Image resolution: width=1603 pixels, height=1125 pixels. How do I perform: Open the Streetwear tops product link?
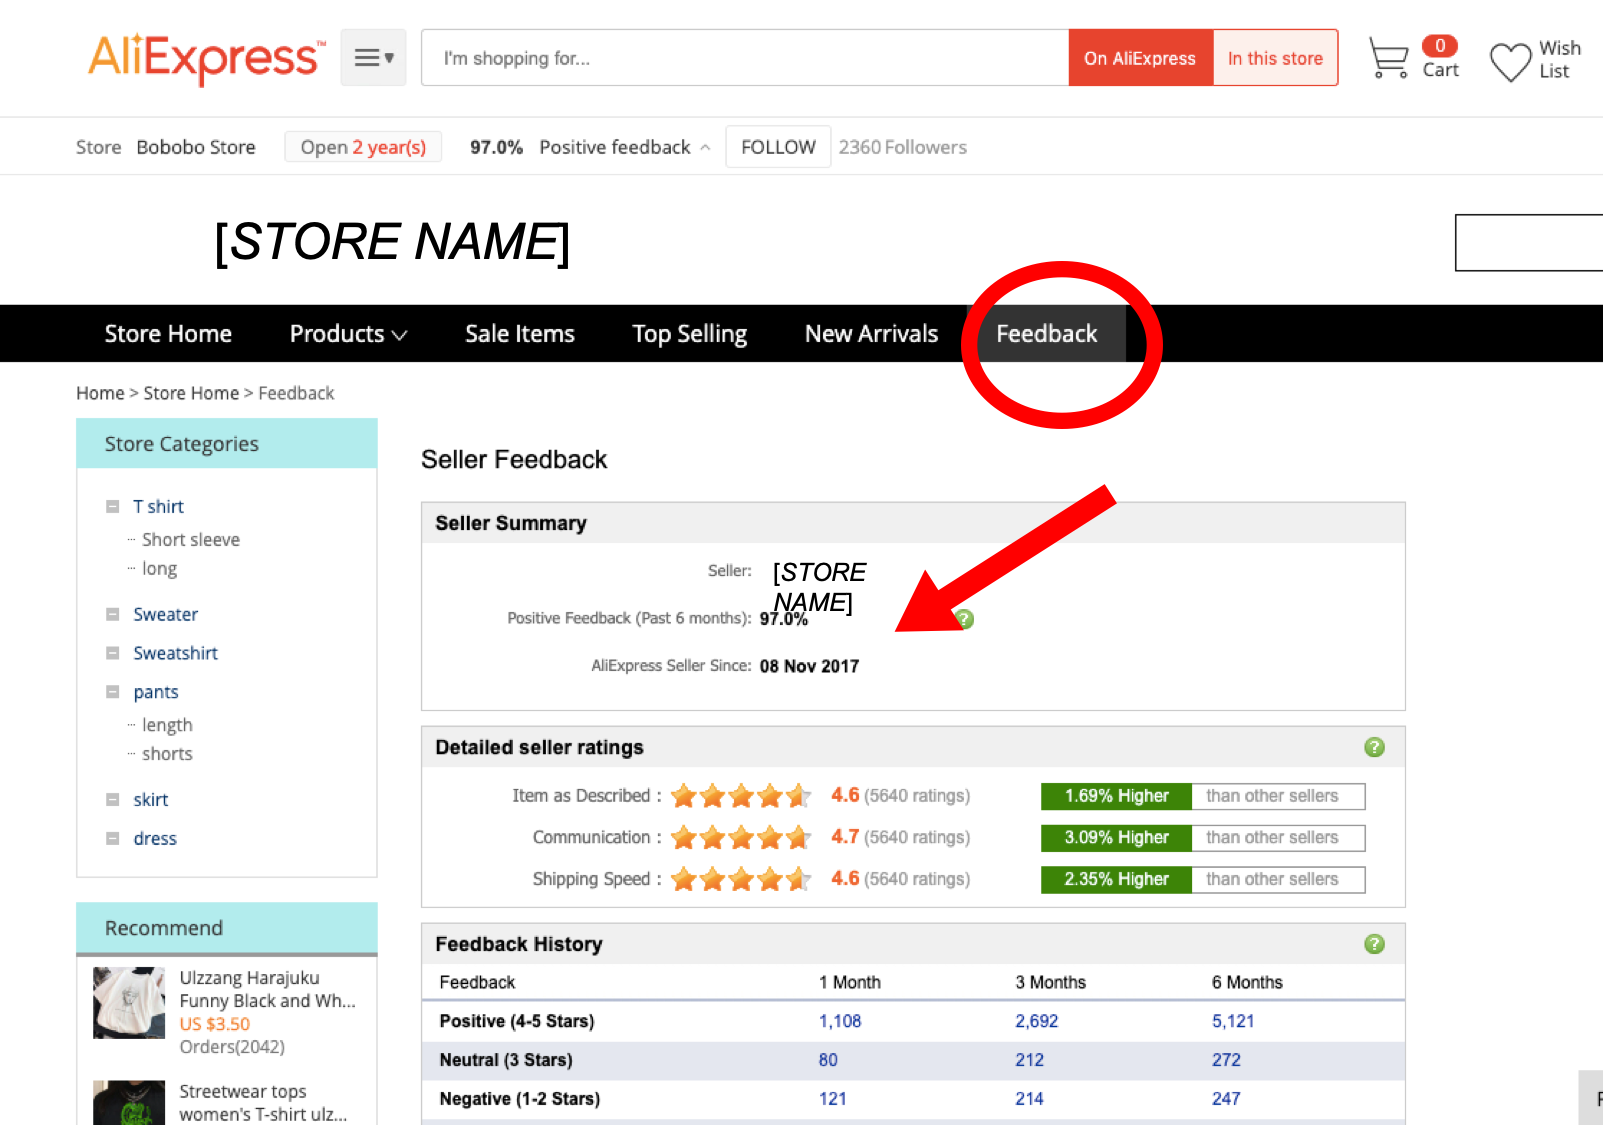(263, 1103)
